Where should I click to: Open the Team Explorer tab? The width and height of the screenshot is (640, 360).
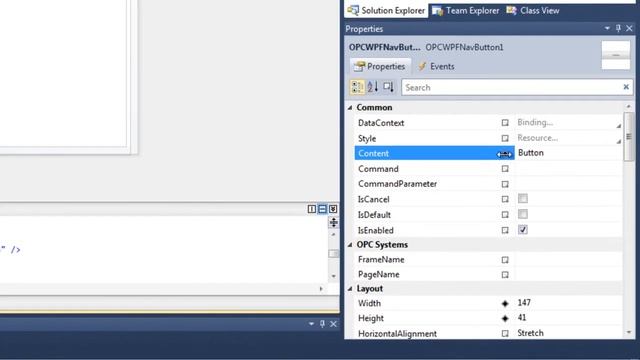pyautogui.click(x=466, y=11)
